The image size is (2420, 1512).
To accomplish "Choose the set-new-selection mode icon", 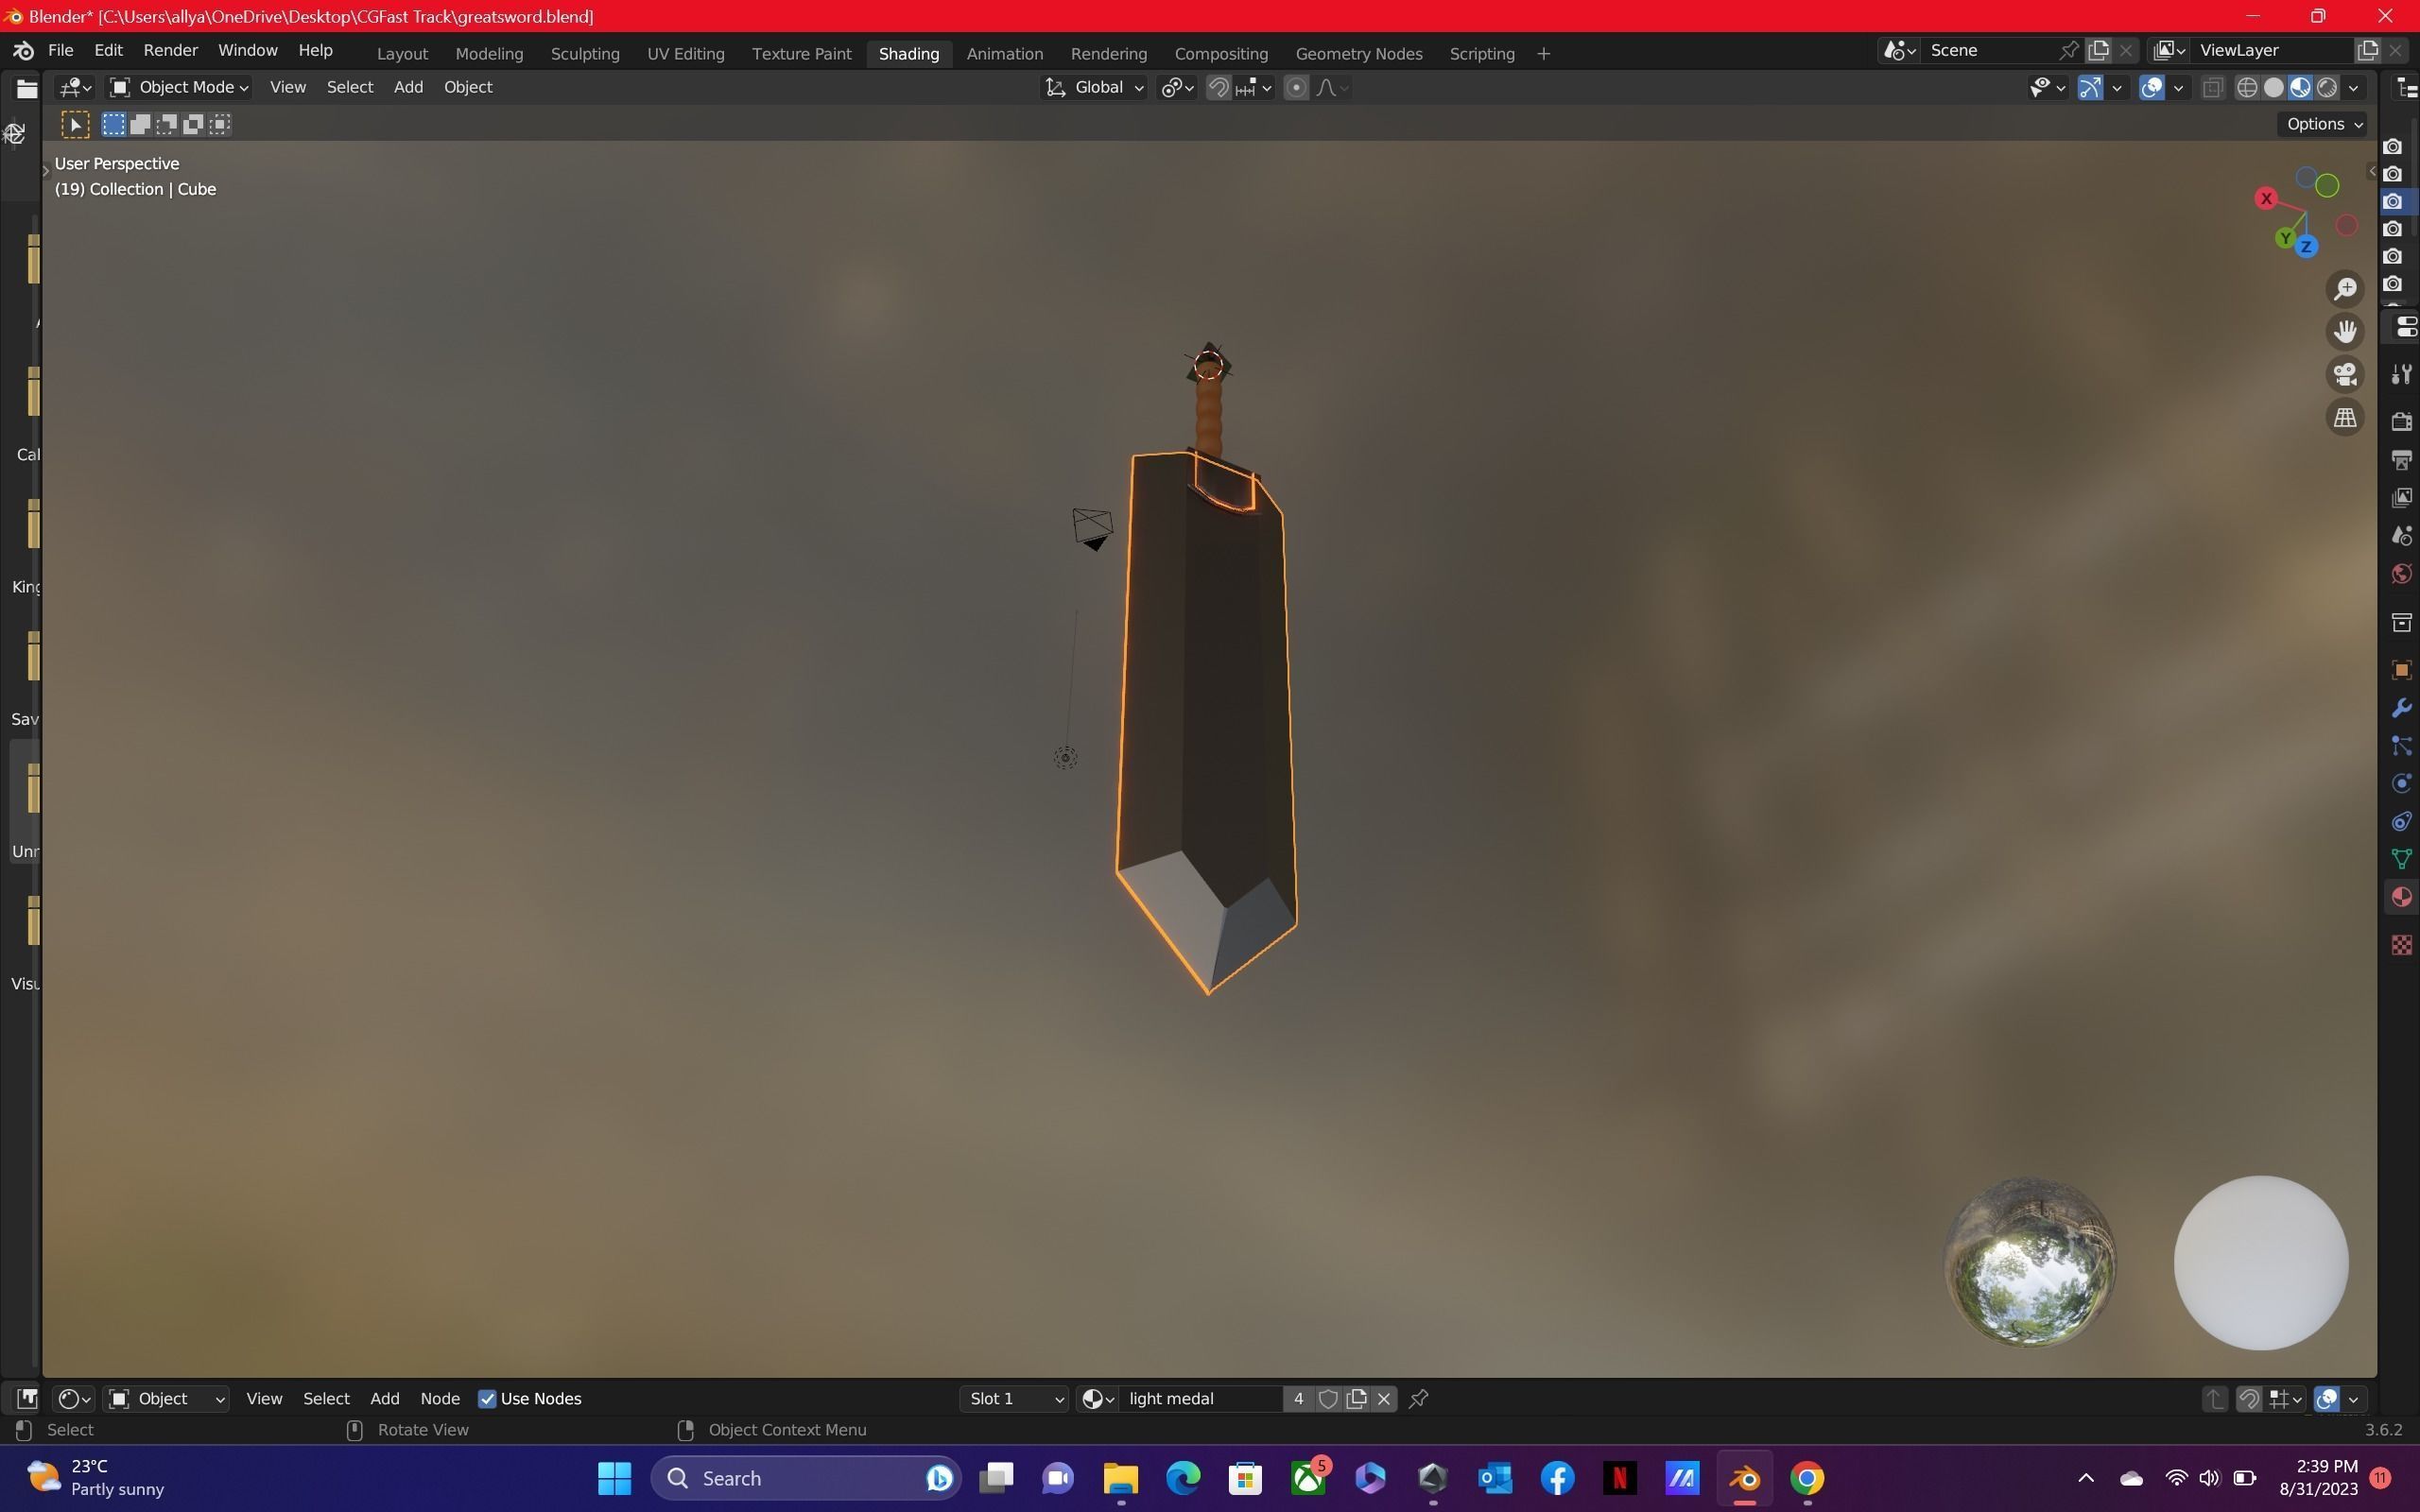I will (x=113, y=124).
